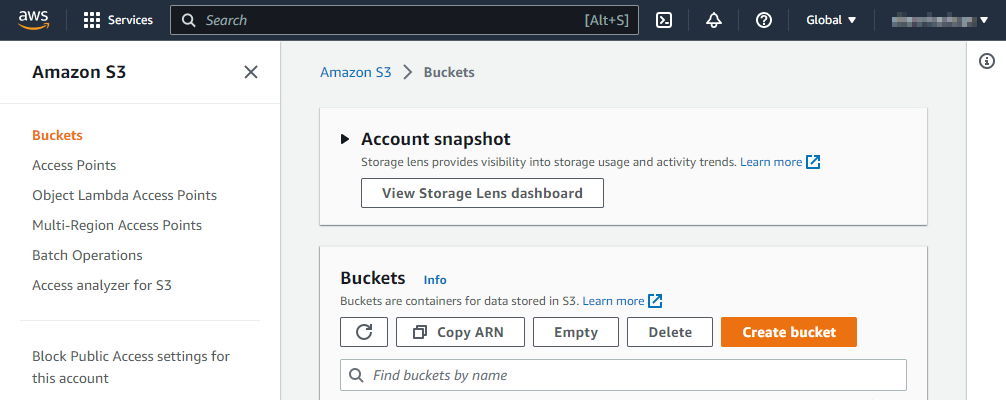Click View Storage Lens dashboard button
Viewport: 1006px width, 400px height.
click(482, 193)
